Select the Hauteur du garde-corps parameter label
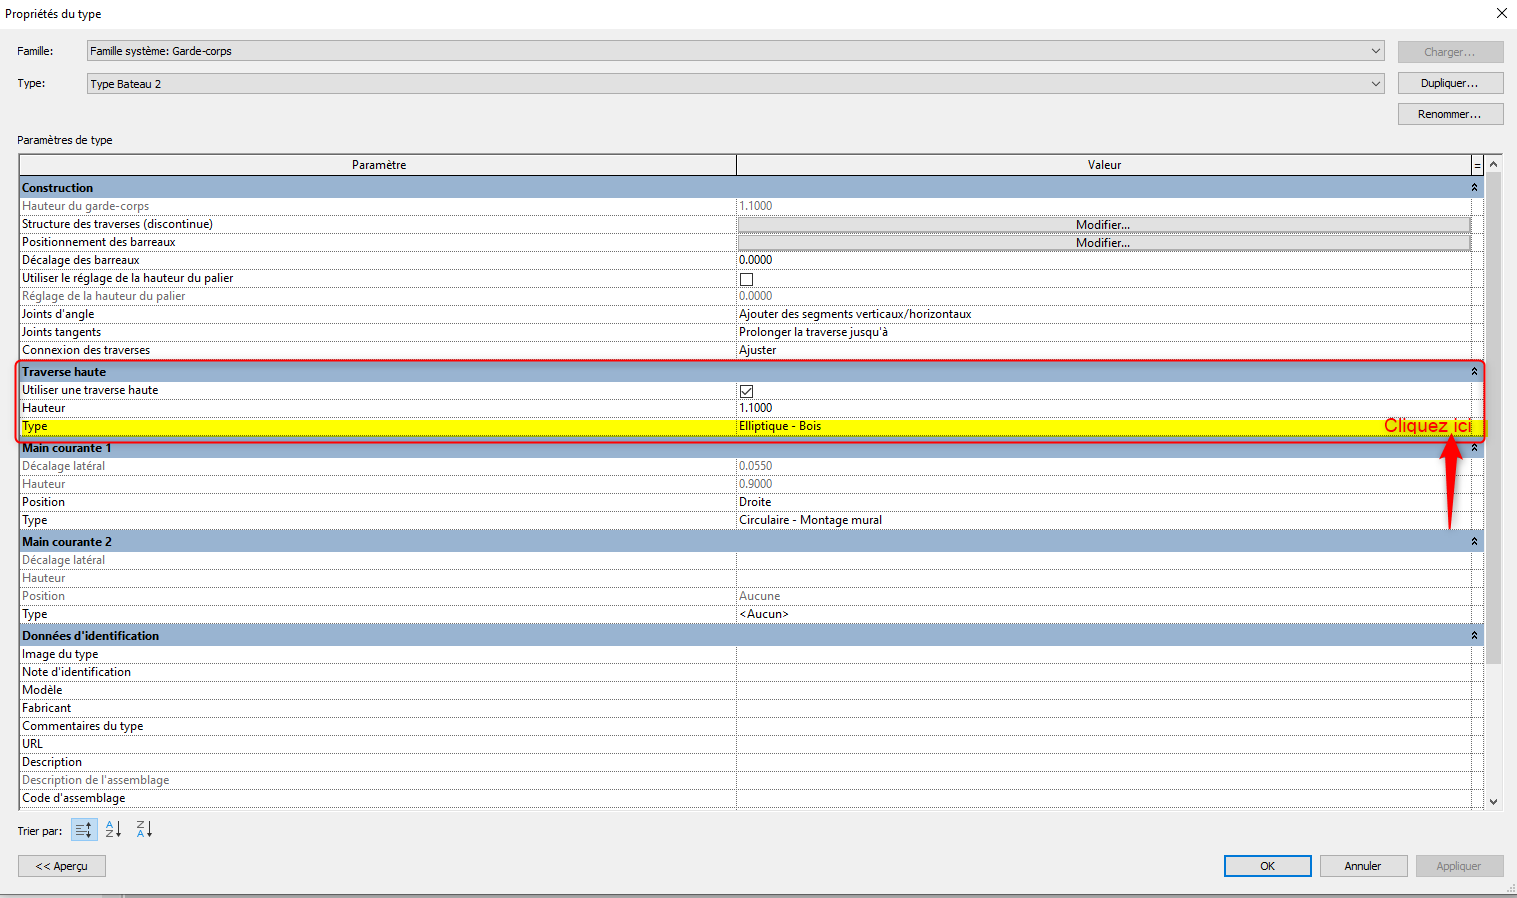1517x898 pixels. tap(86, 206)
